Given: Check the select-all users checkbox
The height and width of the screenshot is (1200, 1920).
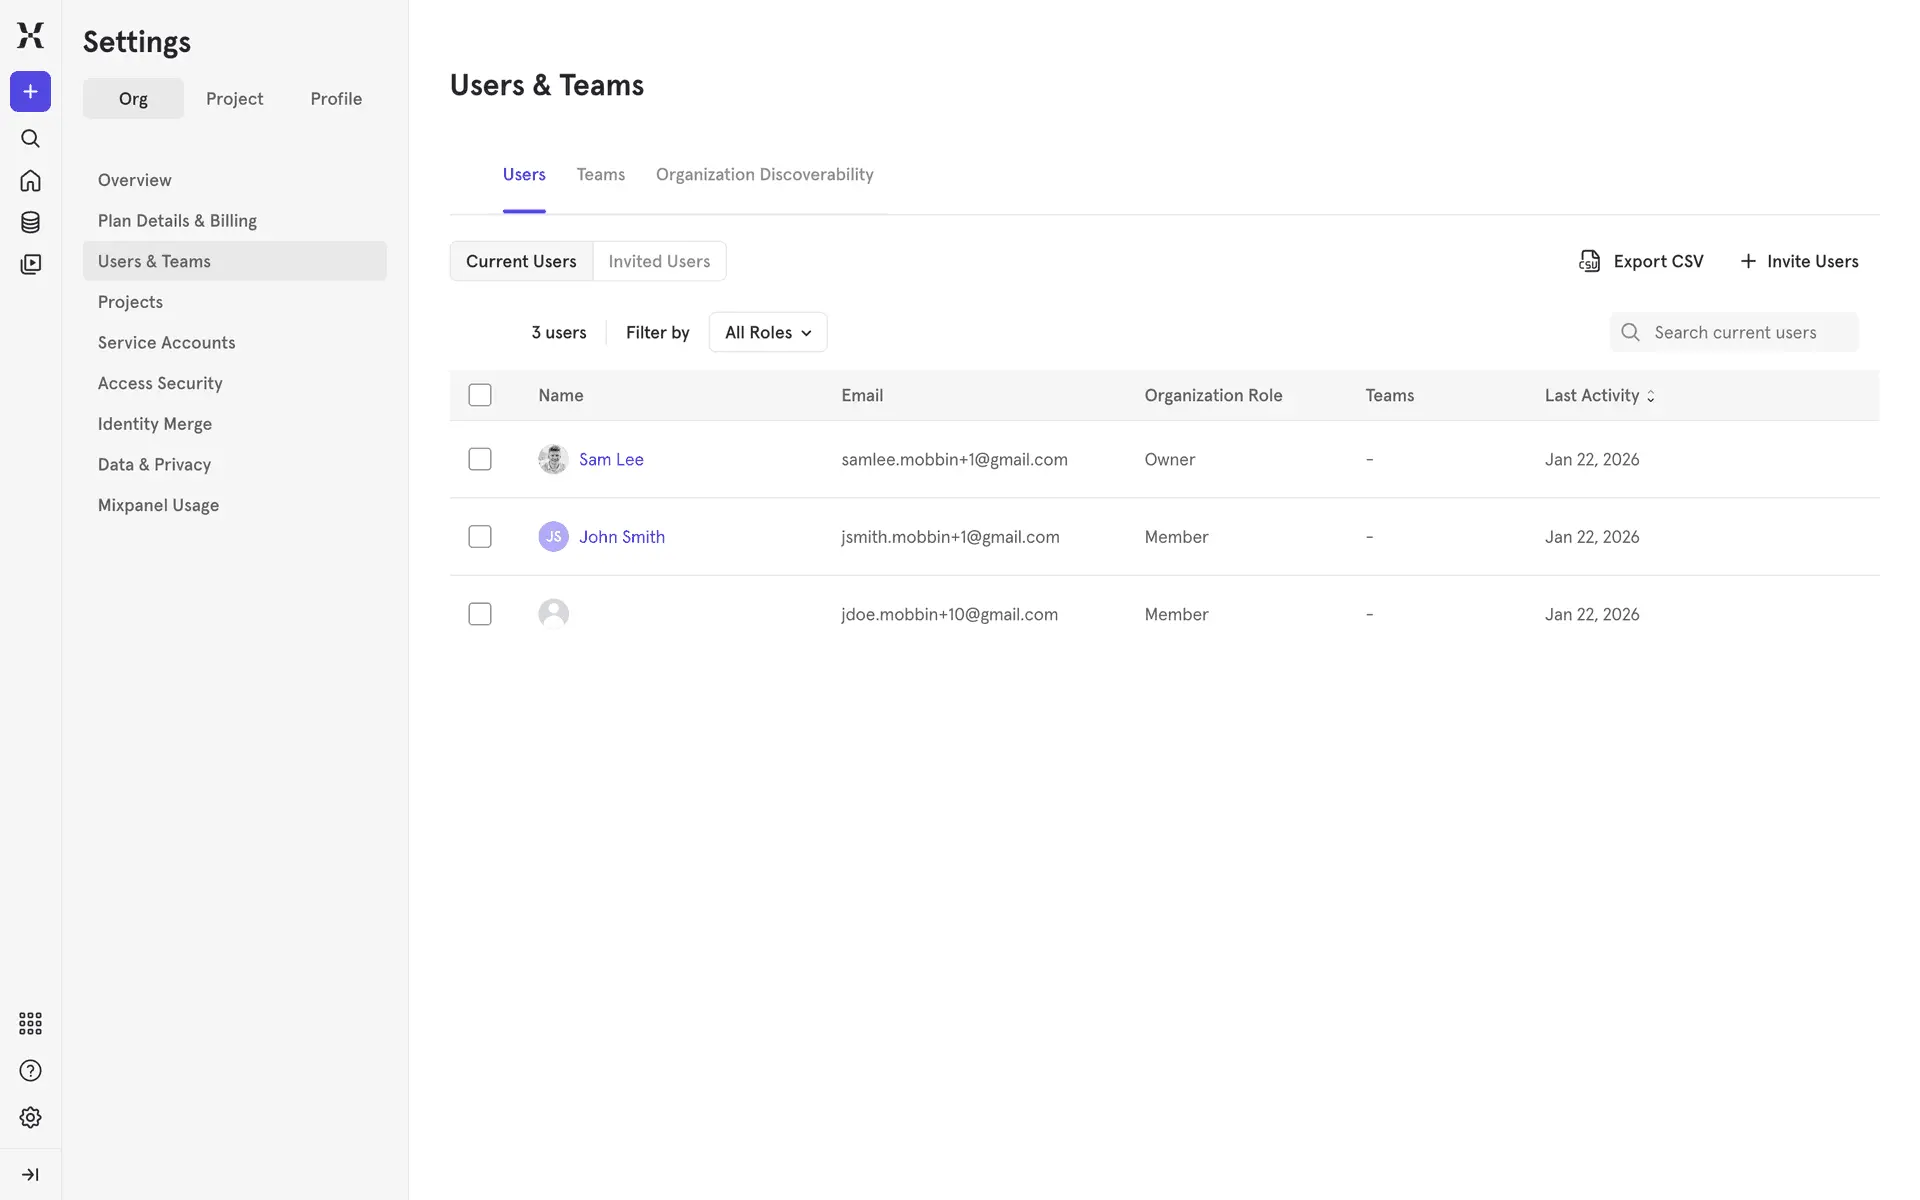Looking at the screenshot, I should [480, 395].
